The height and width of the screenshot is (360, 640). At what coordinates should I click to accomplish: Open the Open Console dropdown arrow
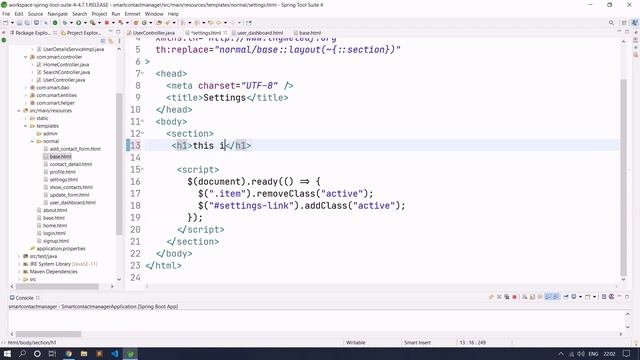pos(594,297)
